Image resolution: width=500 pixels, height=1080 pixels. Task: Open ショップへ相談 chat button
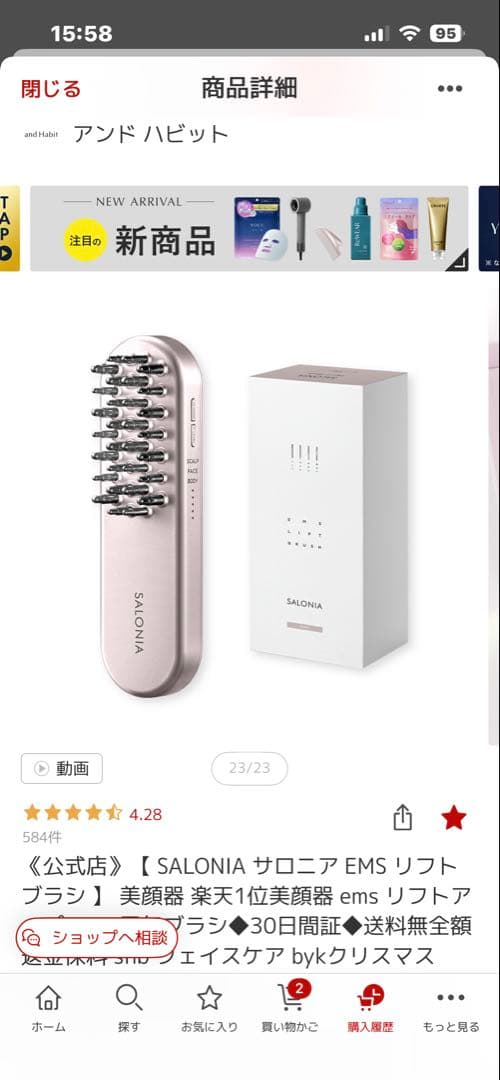click(x=96, y=937)
